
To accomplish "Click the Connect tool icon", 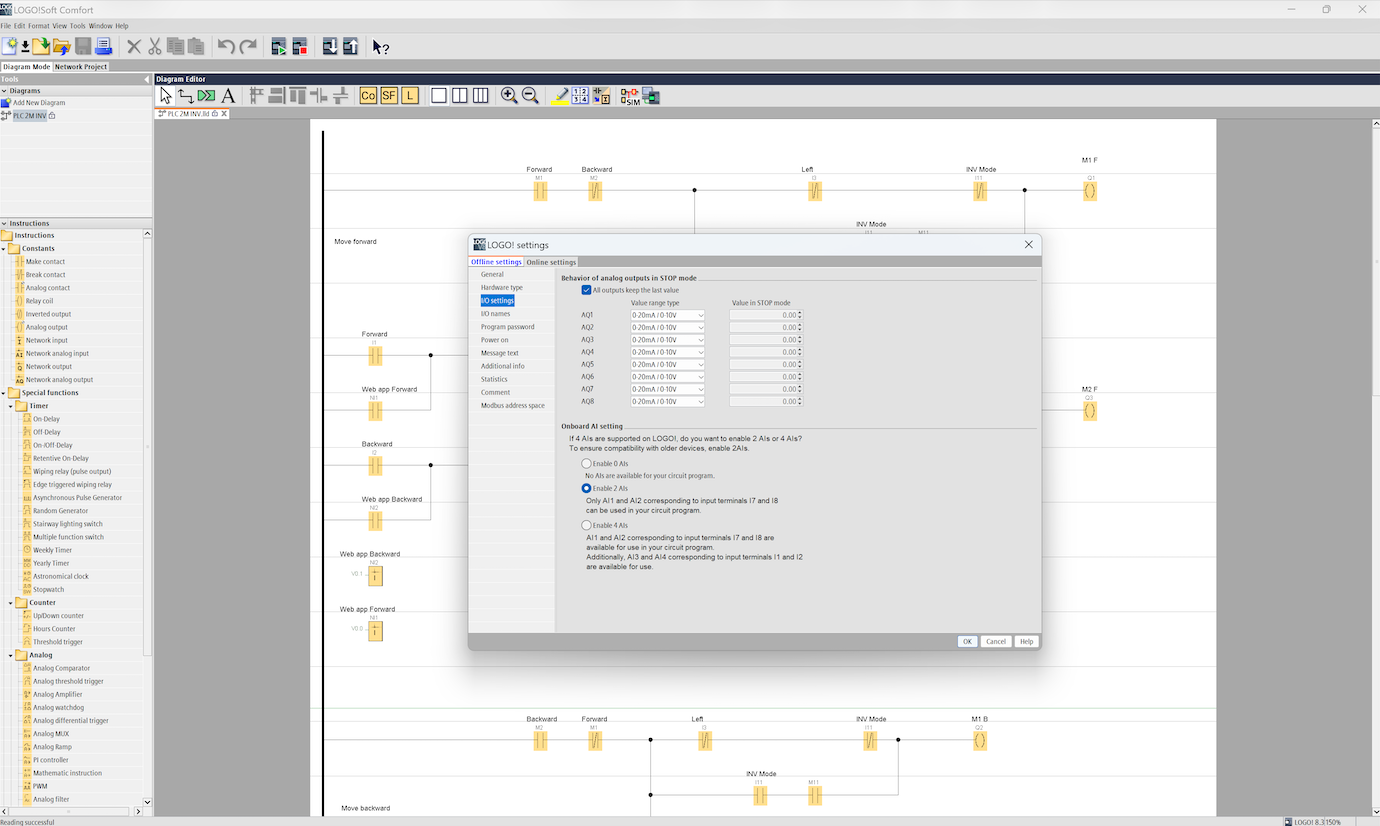I will [x=186, y=96].
